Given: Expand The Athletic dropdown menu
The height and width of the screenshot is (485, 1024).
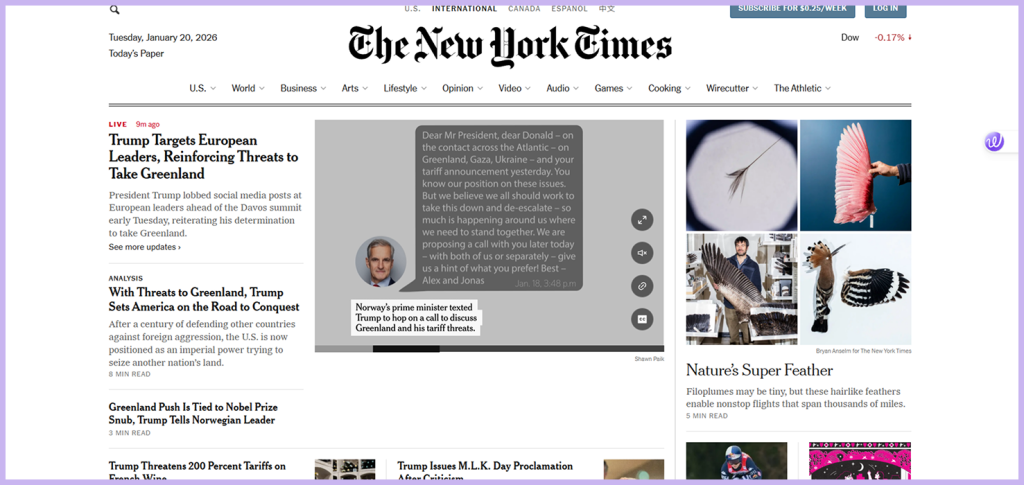Looking at the screenshot, I should pos(828,88).
